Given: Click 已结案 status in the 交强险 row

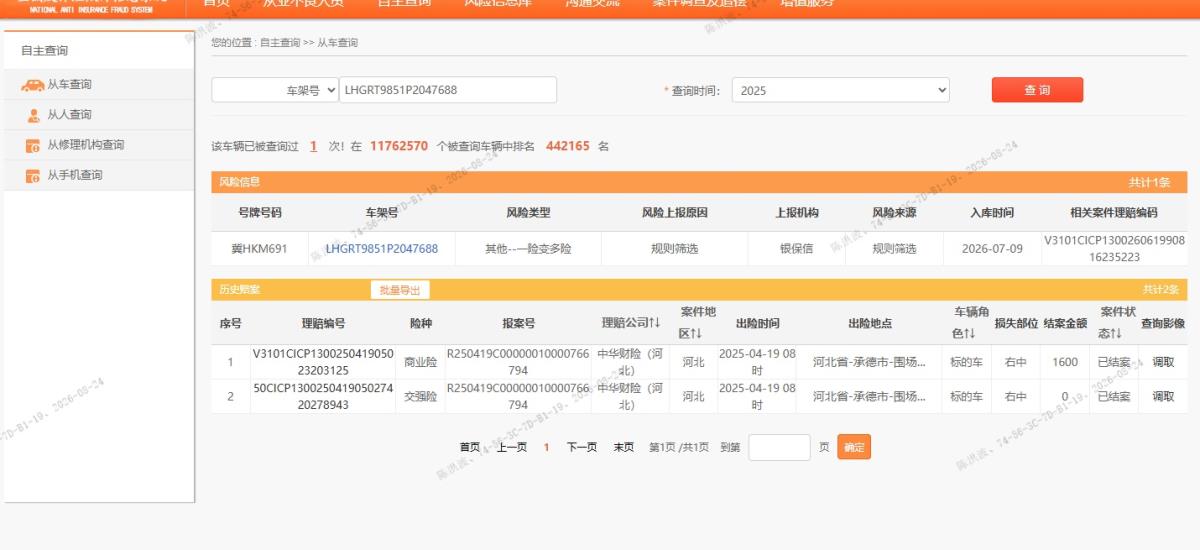Looking at the screenshot, I should tap(1113, 396).
